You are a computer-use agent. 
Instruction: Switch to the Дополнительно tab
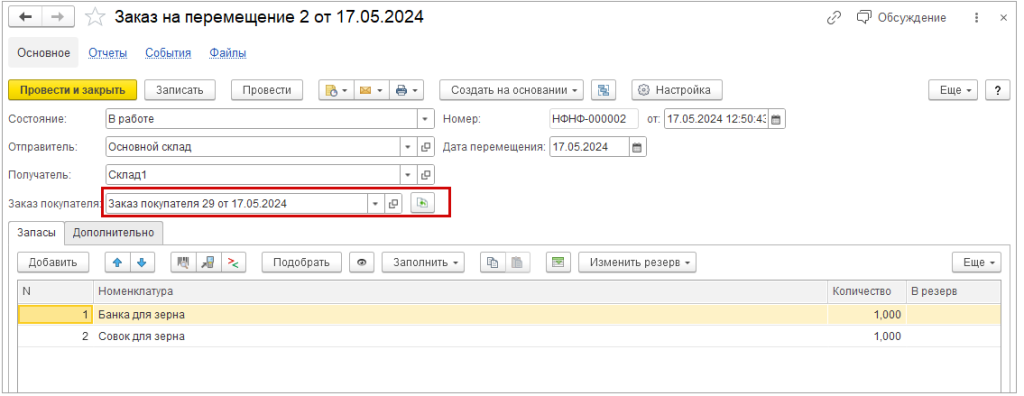114,233
